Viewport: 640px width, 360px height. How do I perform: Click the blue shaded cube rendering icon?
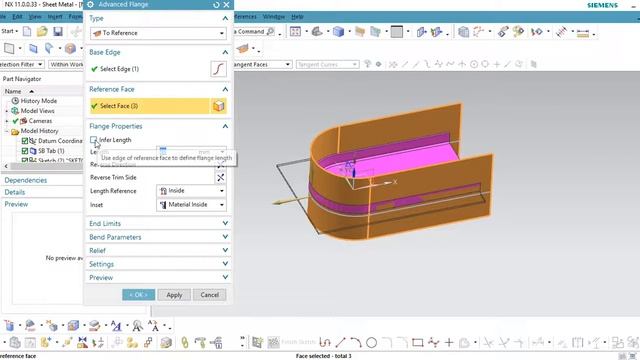338,31
